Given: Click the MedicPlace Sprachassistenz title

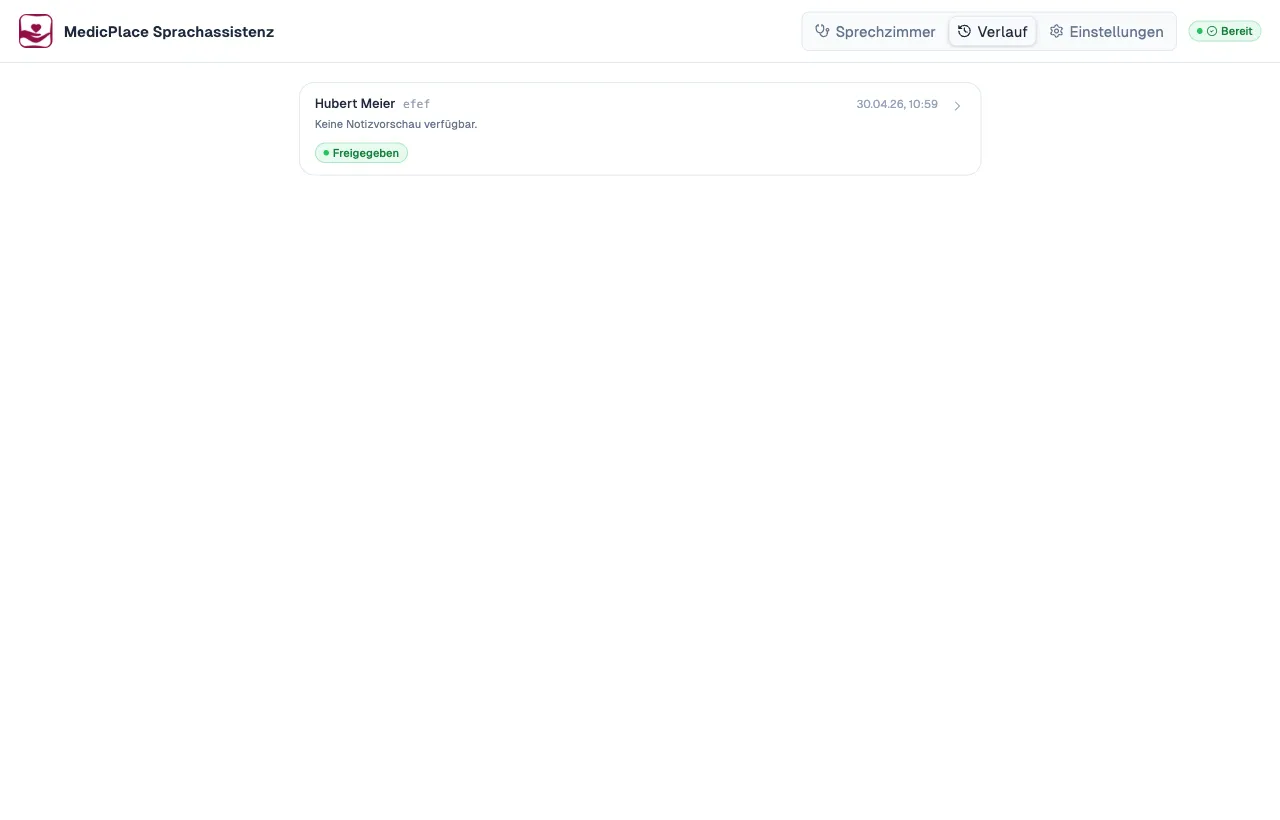Looking at the screenshot, I should tap(169, 31).
